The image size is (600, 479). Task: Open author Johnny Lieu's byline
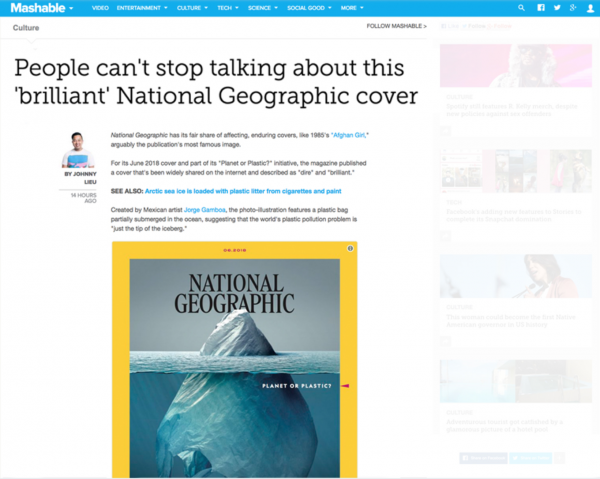(x=80, y=178)
